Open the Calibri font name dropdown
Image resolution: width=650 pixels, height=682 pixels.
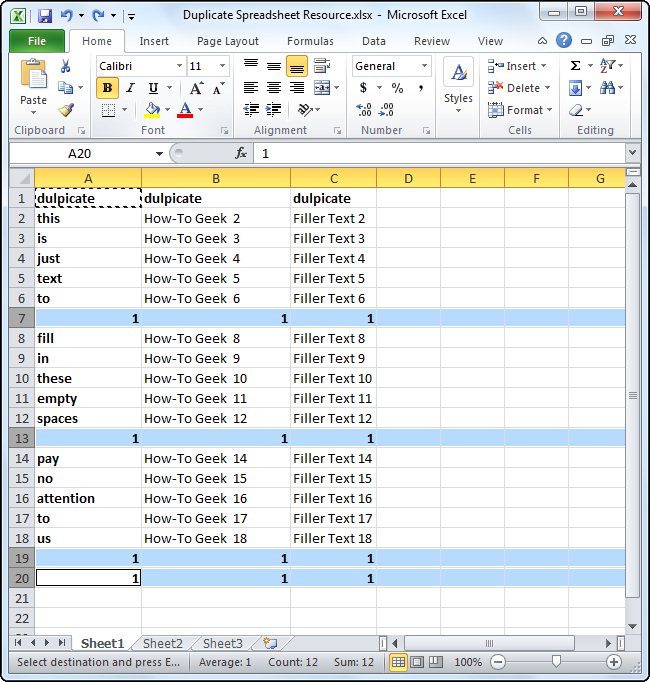click(179, 66)
